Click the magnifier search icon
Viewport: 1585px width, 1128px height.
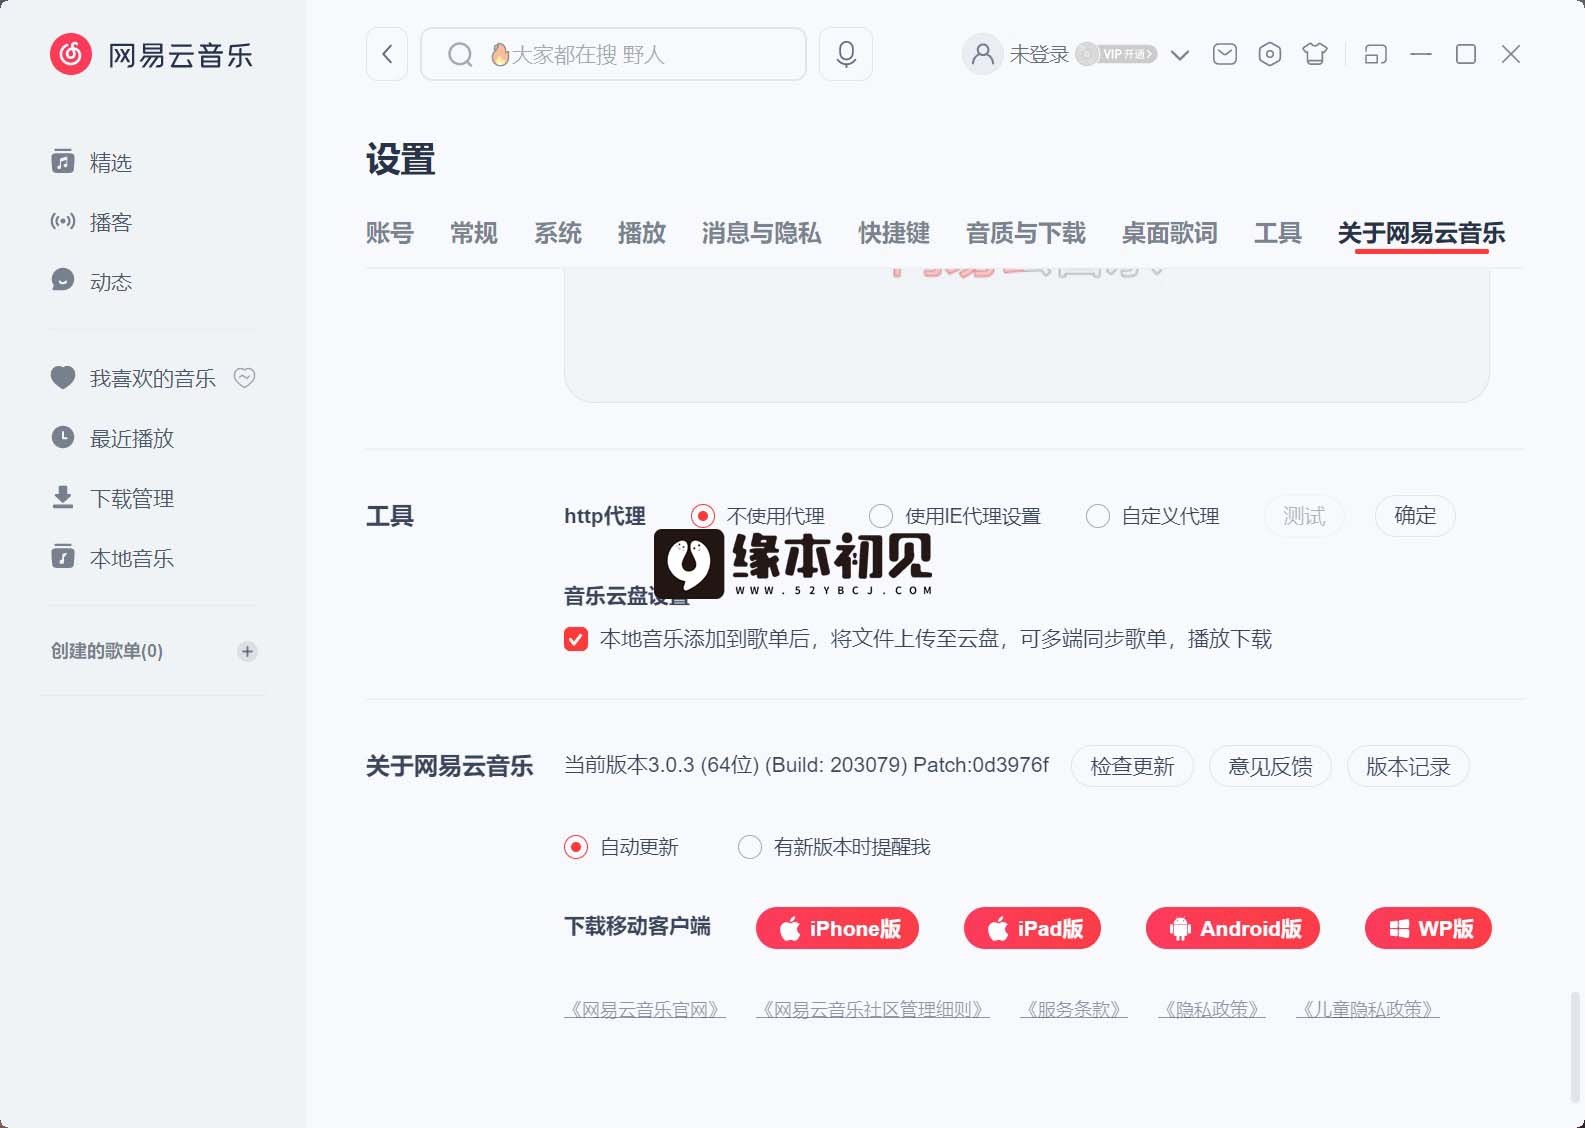click(459, 55)
